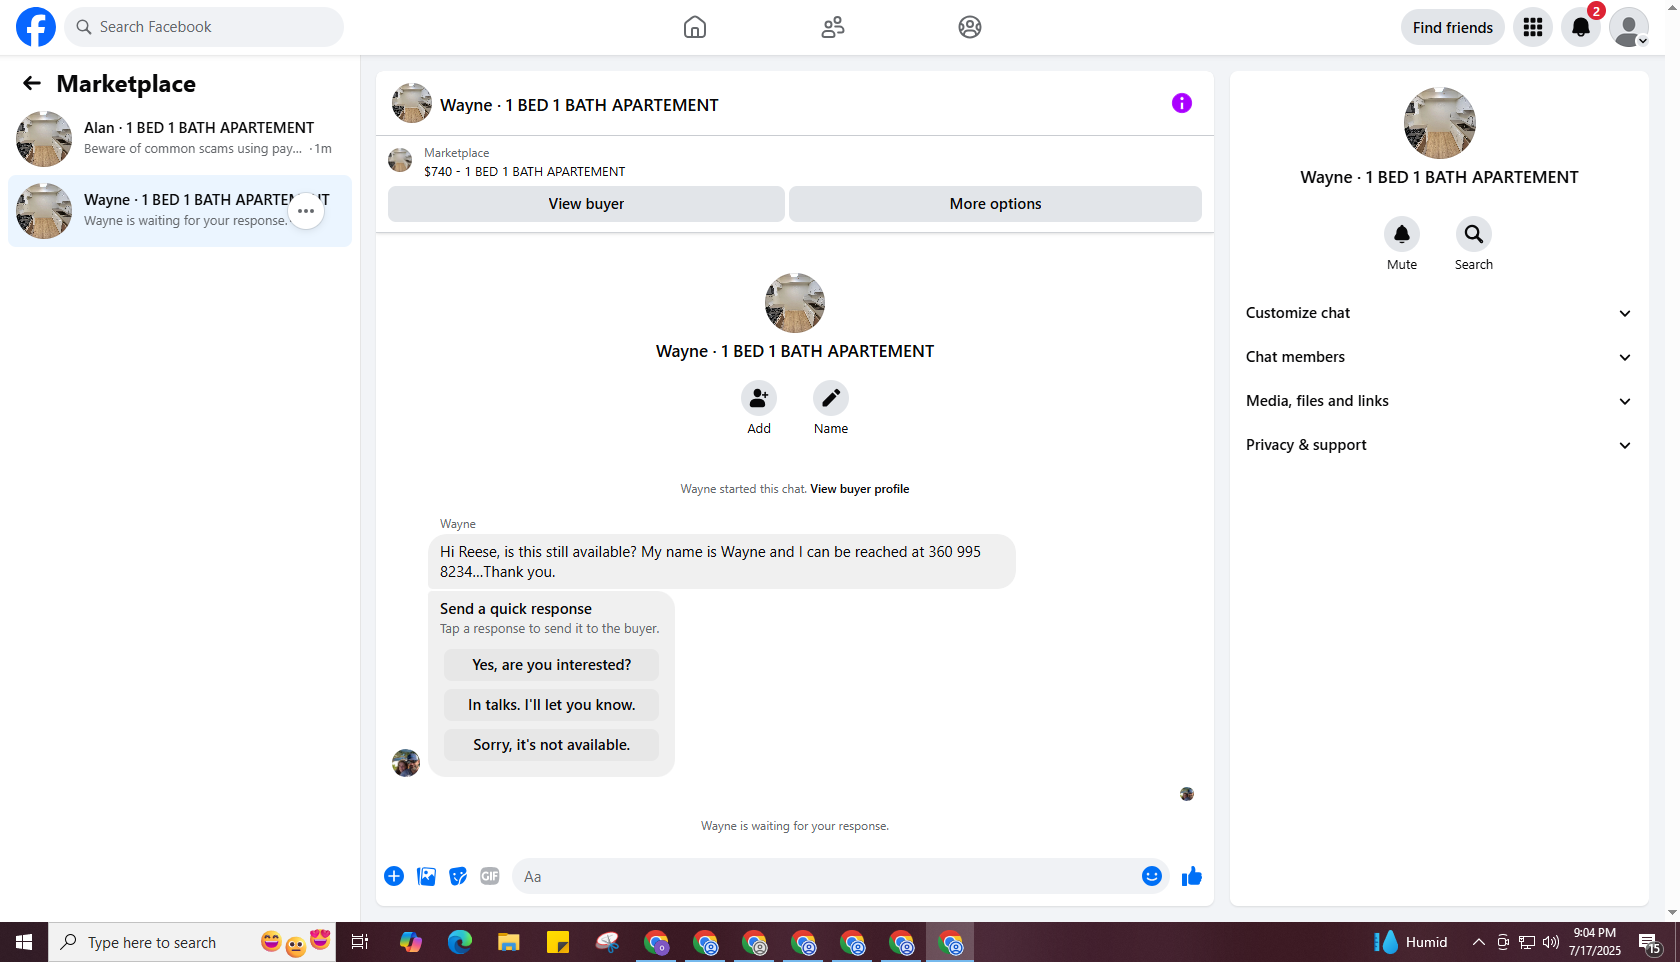
Task: Open the three-dot options on Wayne's conversation
Action: 306,211
